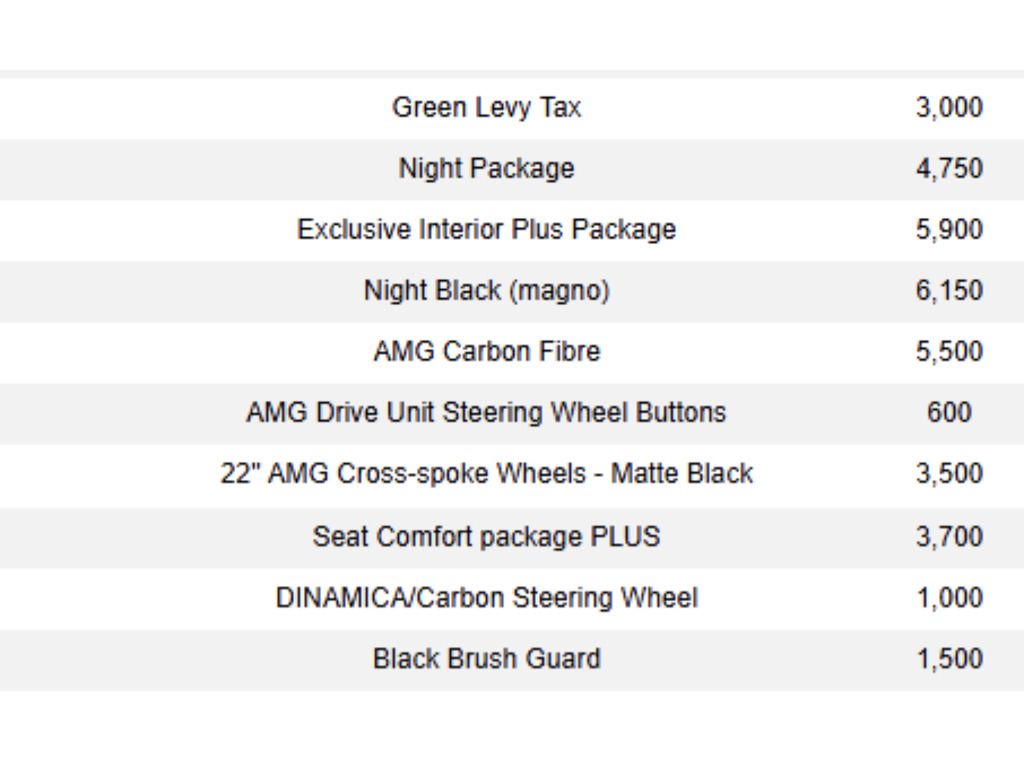The height and width of the screenshot is (768, 1024).
Task: Select the 3,500 wheels price
Action: click(949, 474)
